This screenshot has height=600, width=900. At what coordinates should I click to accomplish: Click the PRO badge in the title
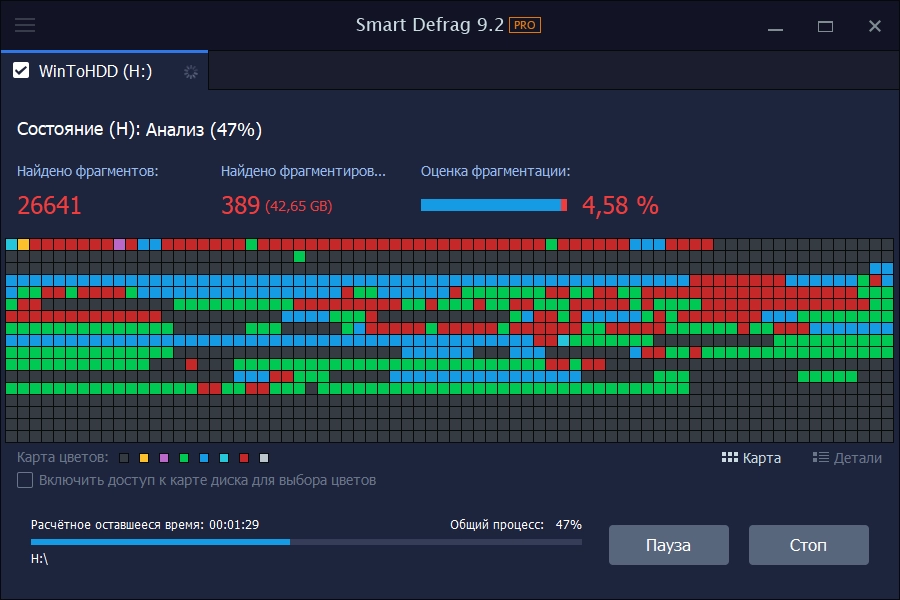point(525,25)
